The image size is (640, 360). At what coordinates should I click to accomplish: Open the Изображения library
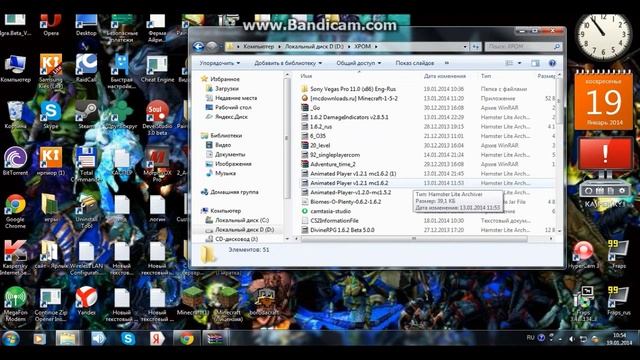tap(233, 164)
